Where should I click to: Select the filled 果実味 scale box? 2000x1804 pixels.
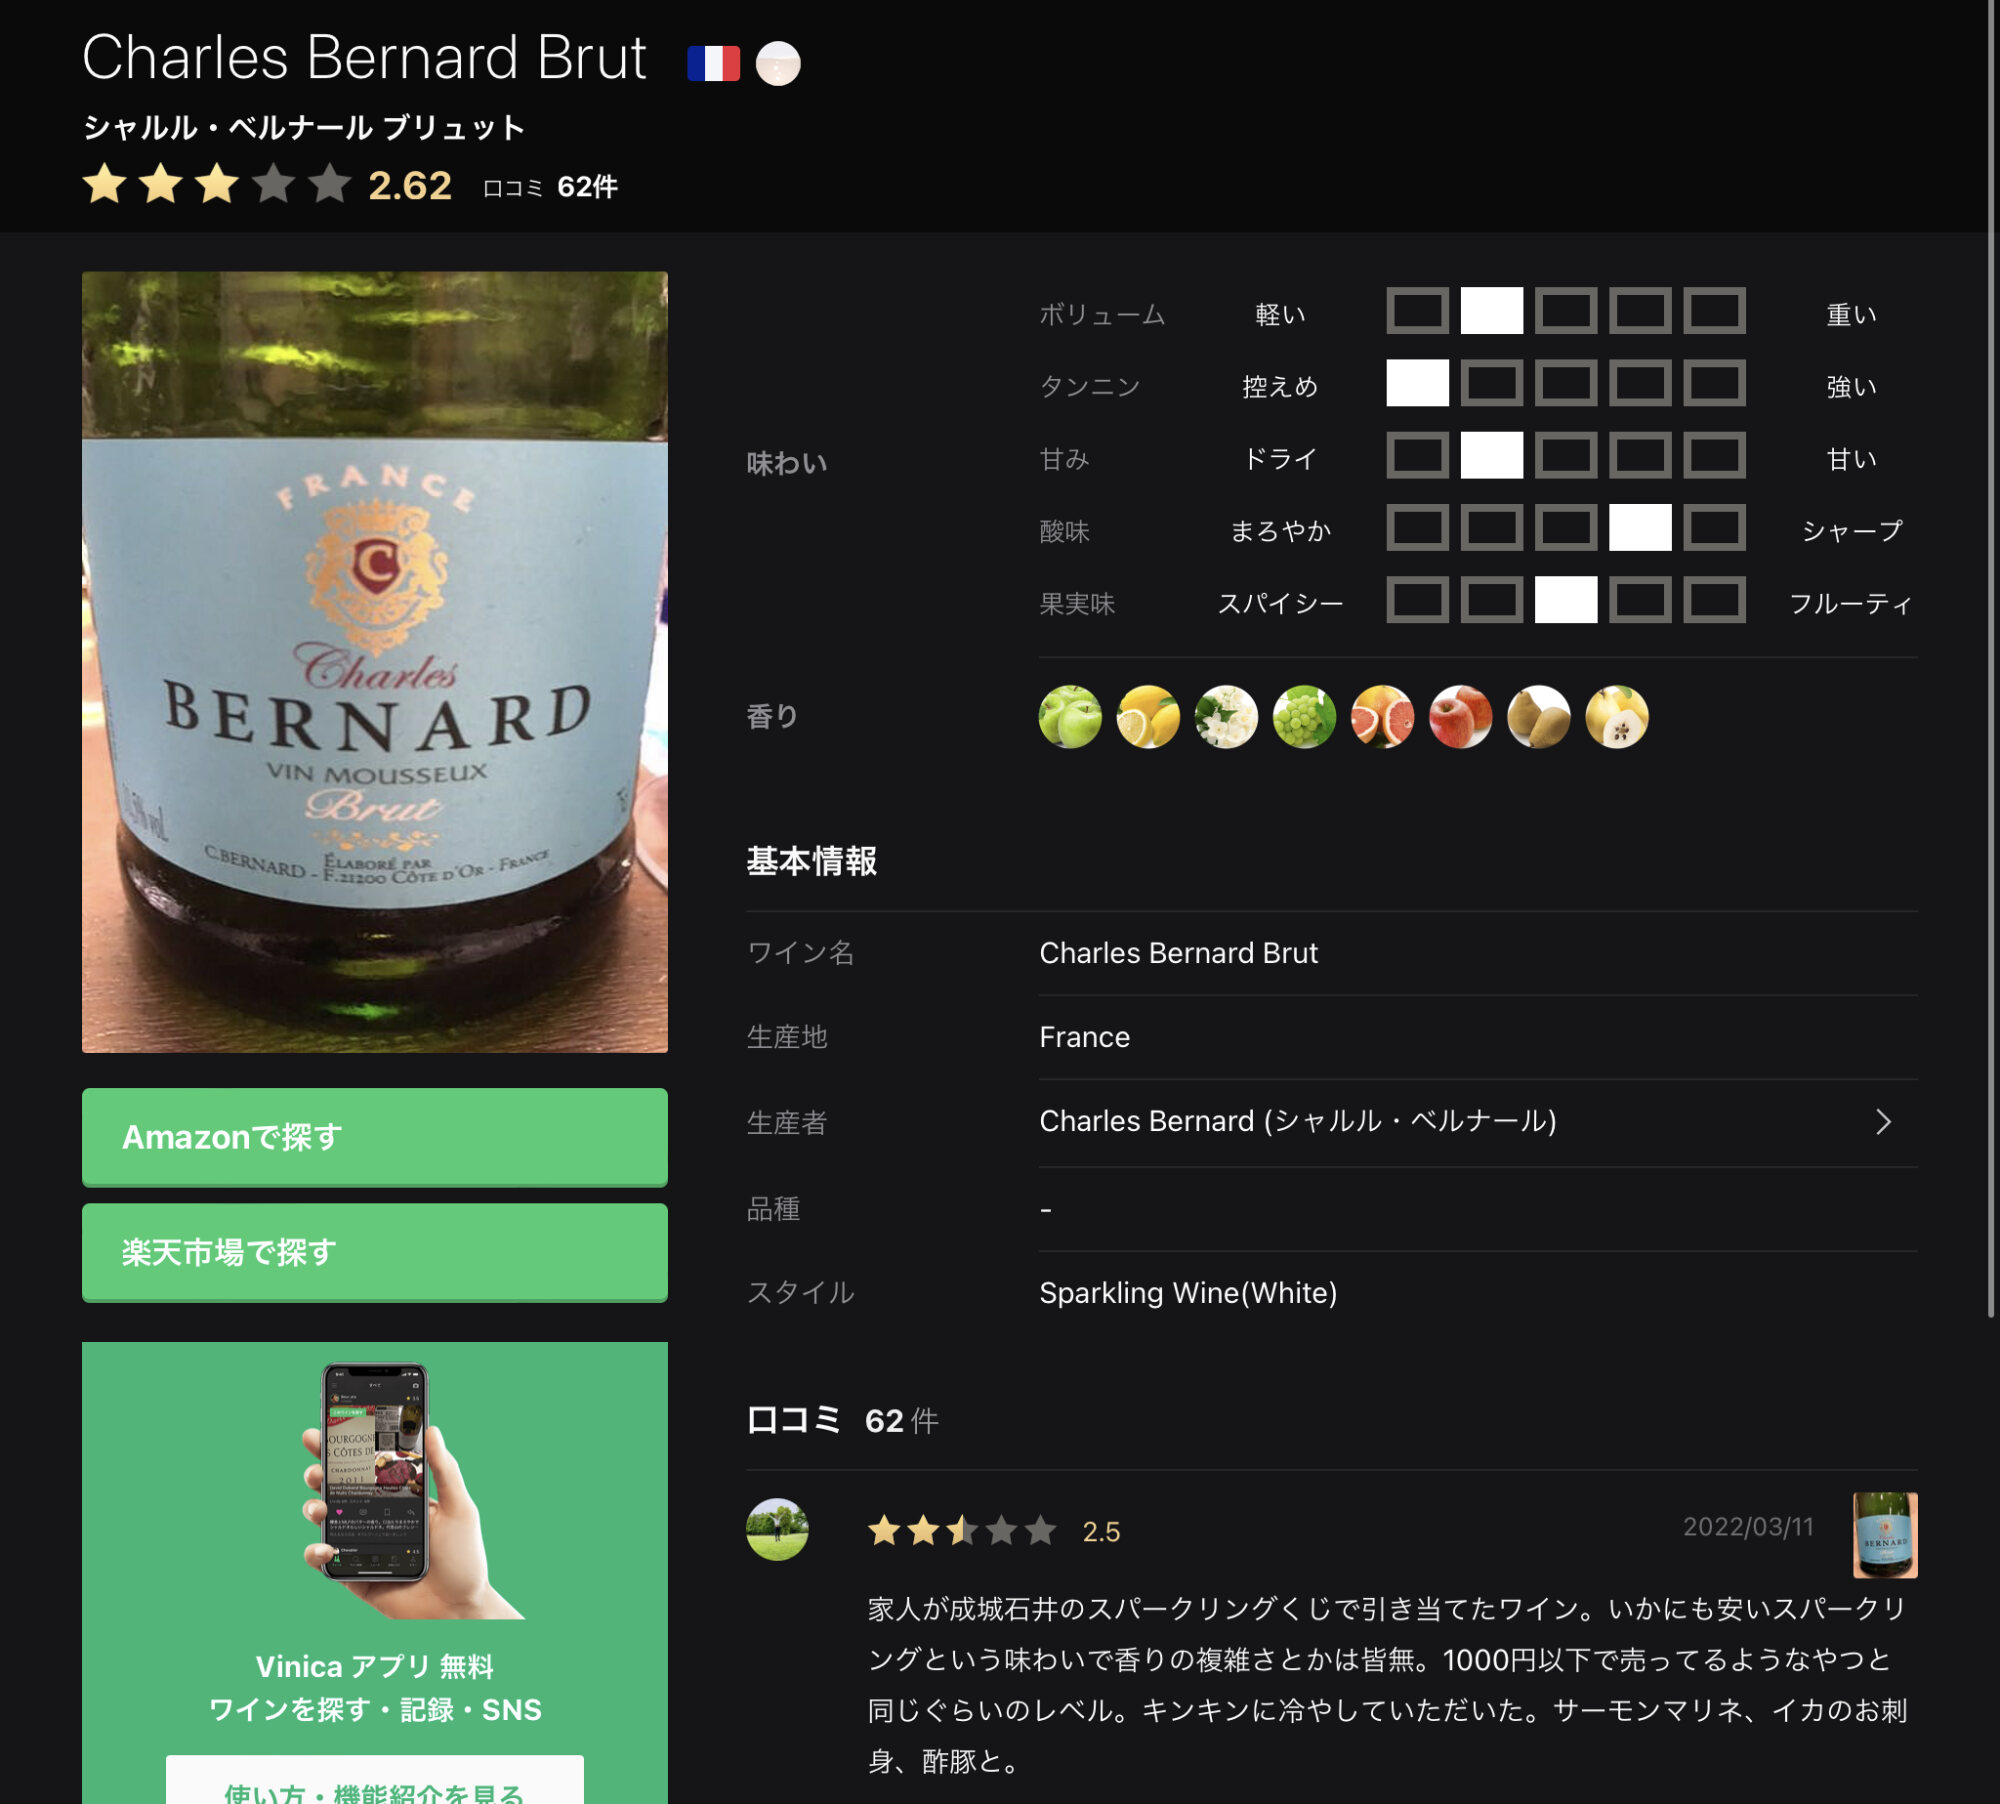coord(1565,599)
